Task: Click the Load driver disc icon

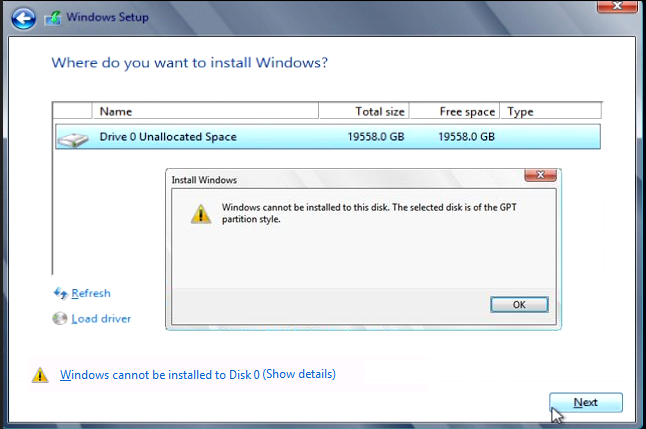Action: click(x=59, y=319)
